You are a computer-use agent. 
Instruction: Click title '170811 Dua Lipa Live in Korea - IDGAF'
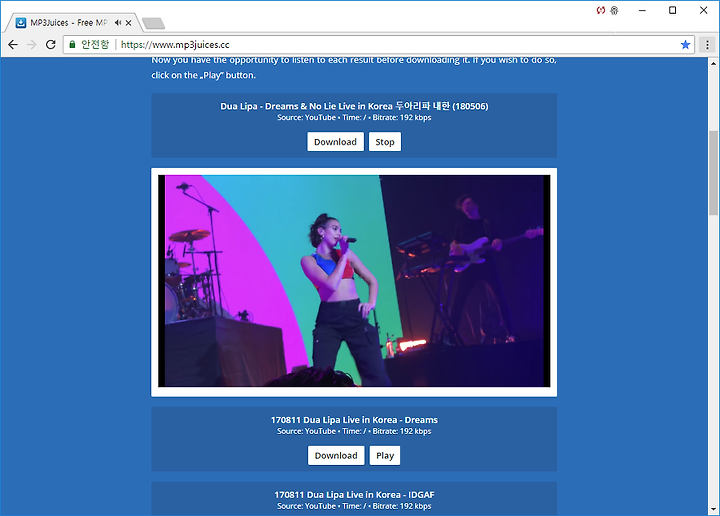tap(354, 495)
